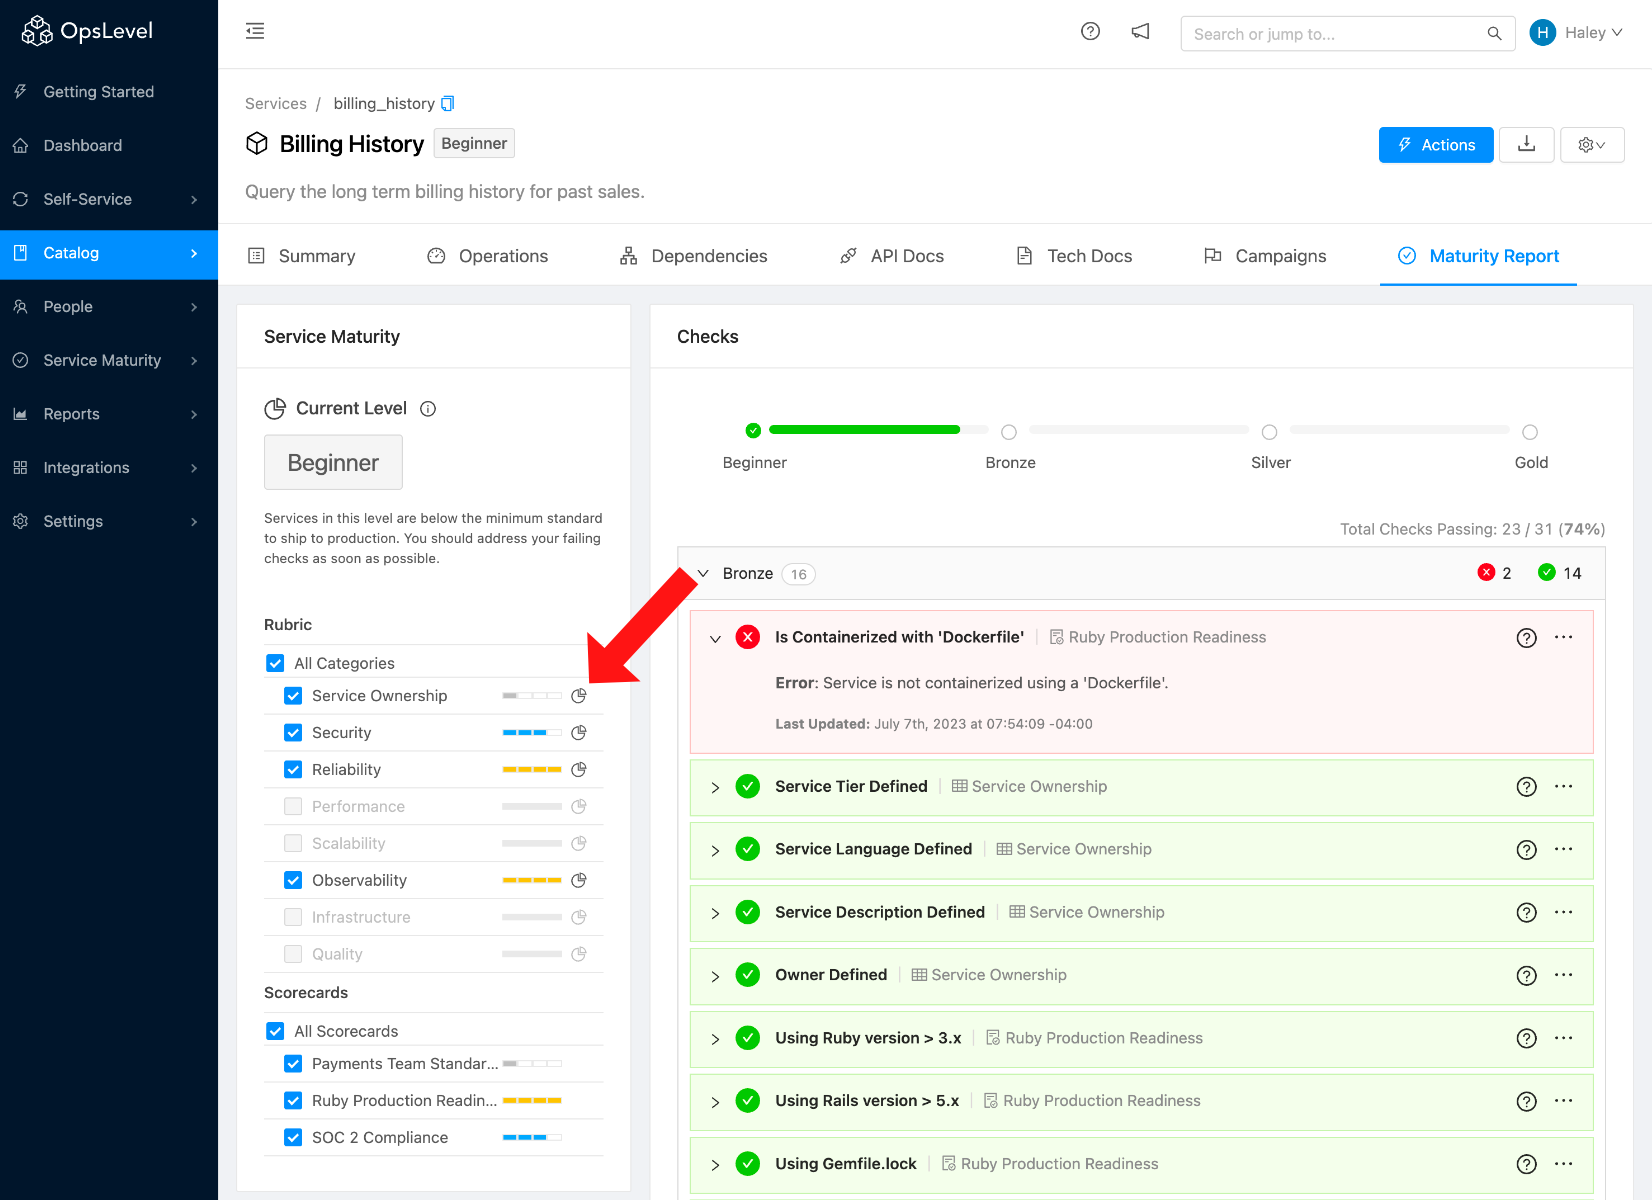The image size is (1652, 1200).
Task: Open help for Service Description Defined
Action: point(1526,912)
